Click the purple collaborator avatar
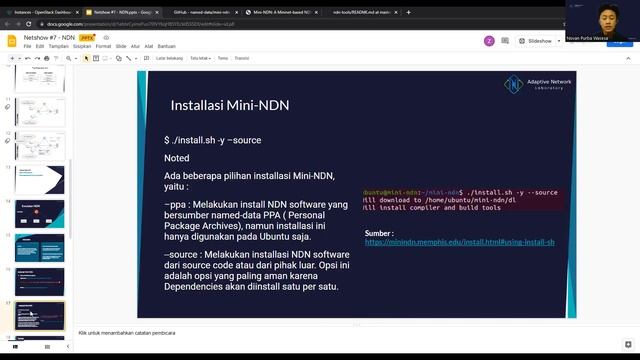The height and width of the screenshot is (360, 640). click(x=489, y=41)
